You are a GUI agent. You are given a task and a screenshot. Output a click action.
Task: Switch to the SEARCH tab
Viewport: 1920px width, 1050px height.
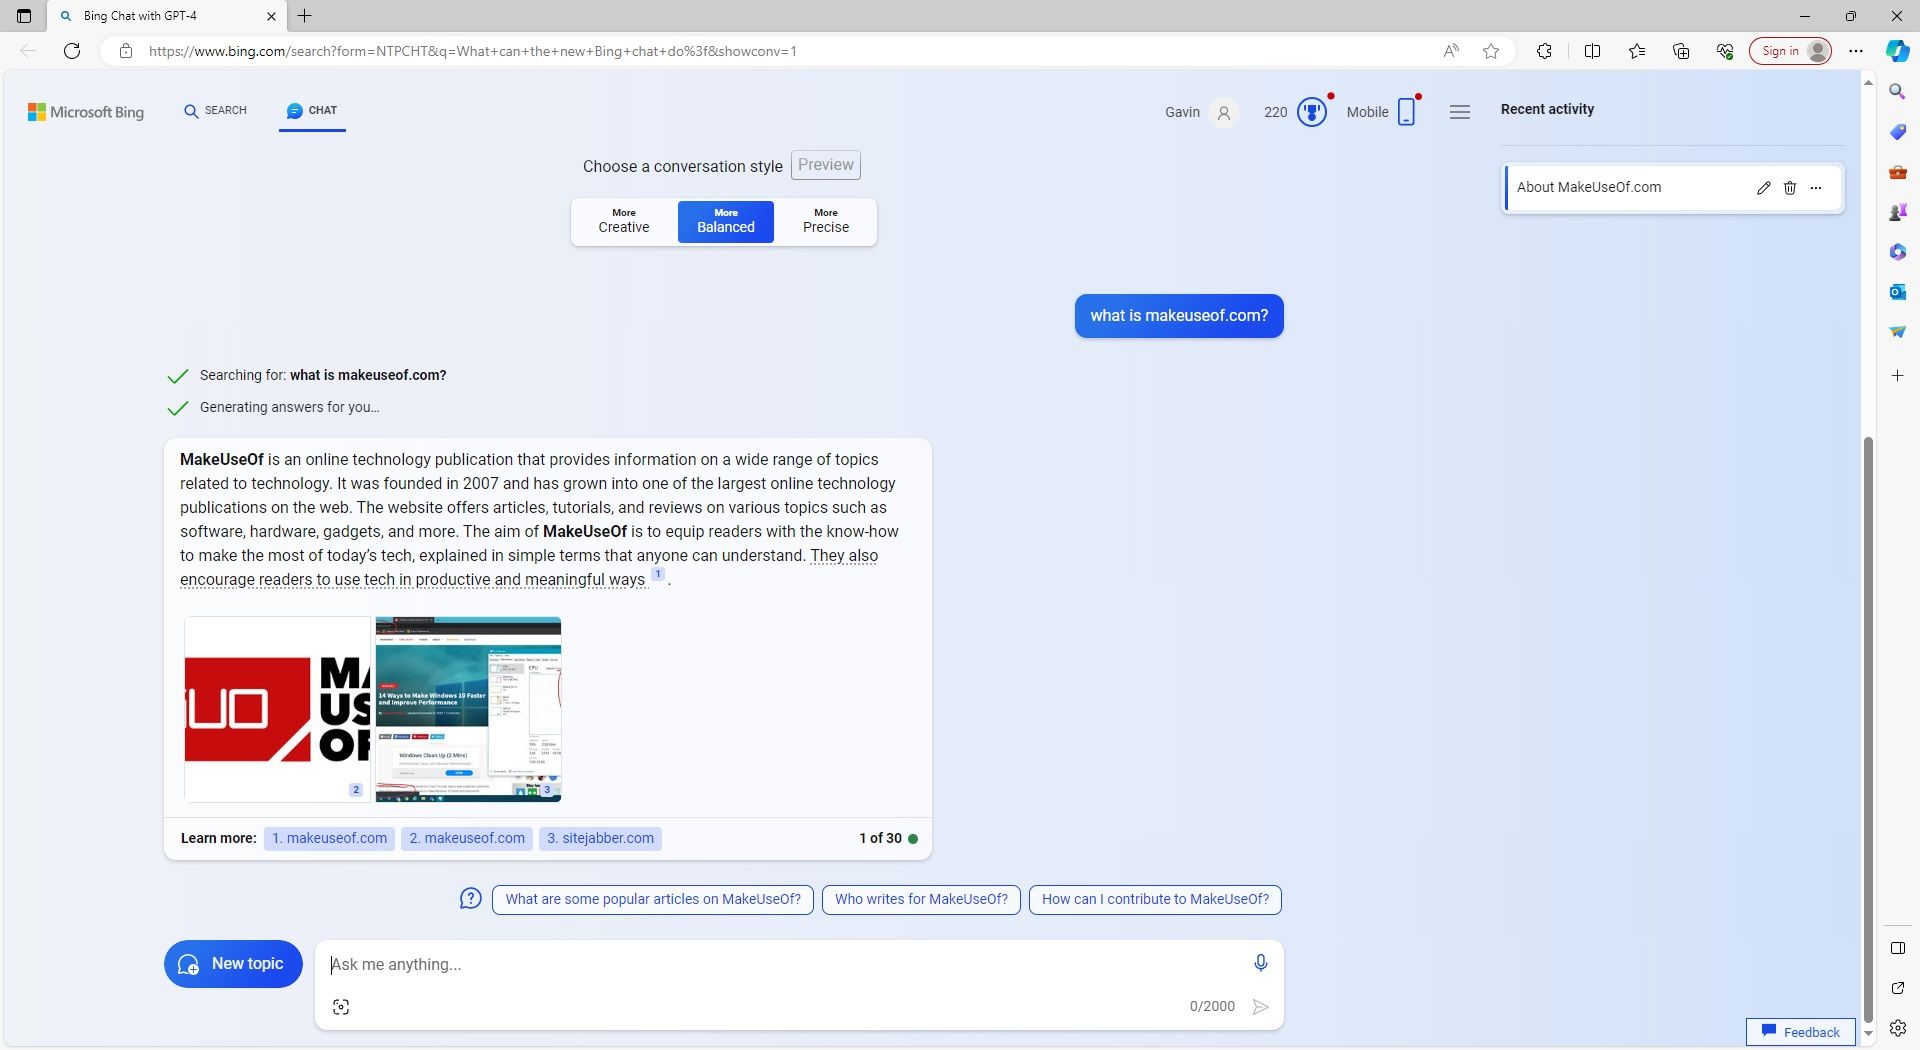tap(215, 111)
